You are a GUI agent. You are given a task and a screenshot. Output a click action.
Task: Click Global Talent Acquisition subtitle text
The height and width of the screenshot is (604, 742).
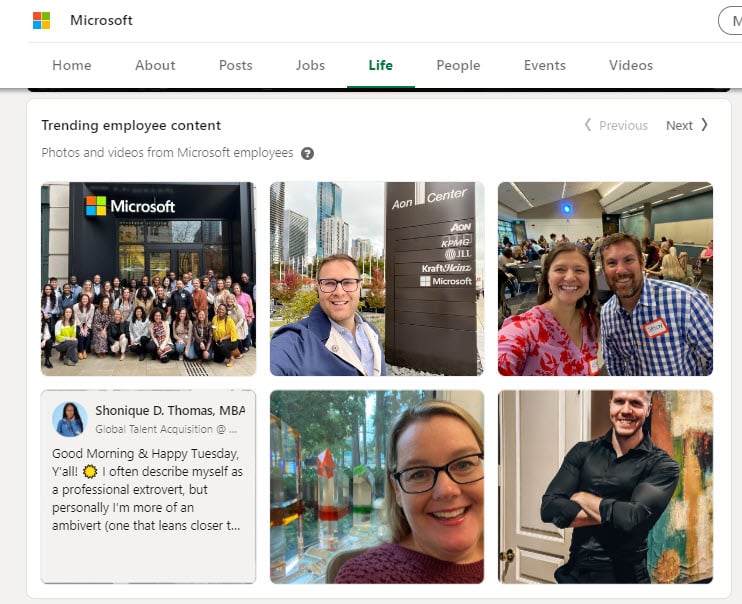click(166, 429)
